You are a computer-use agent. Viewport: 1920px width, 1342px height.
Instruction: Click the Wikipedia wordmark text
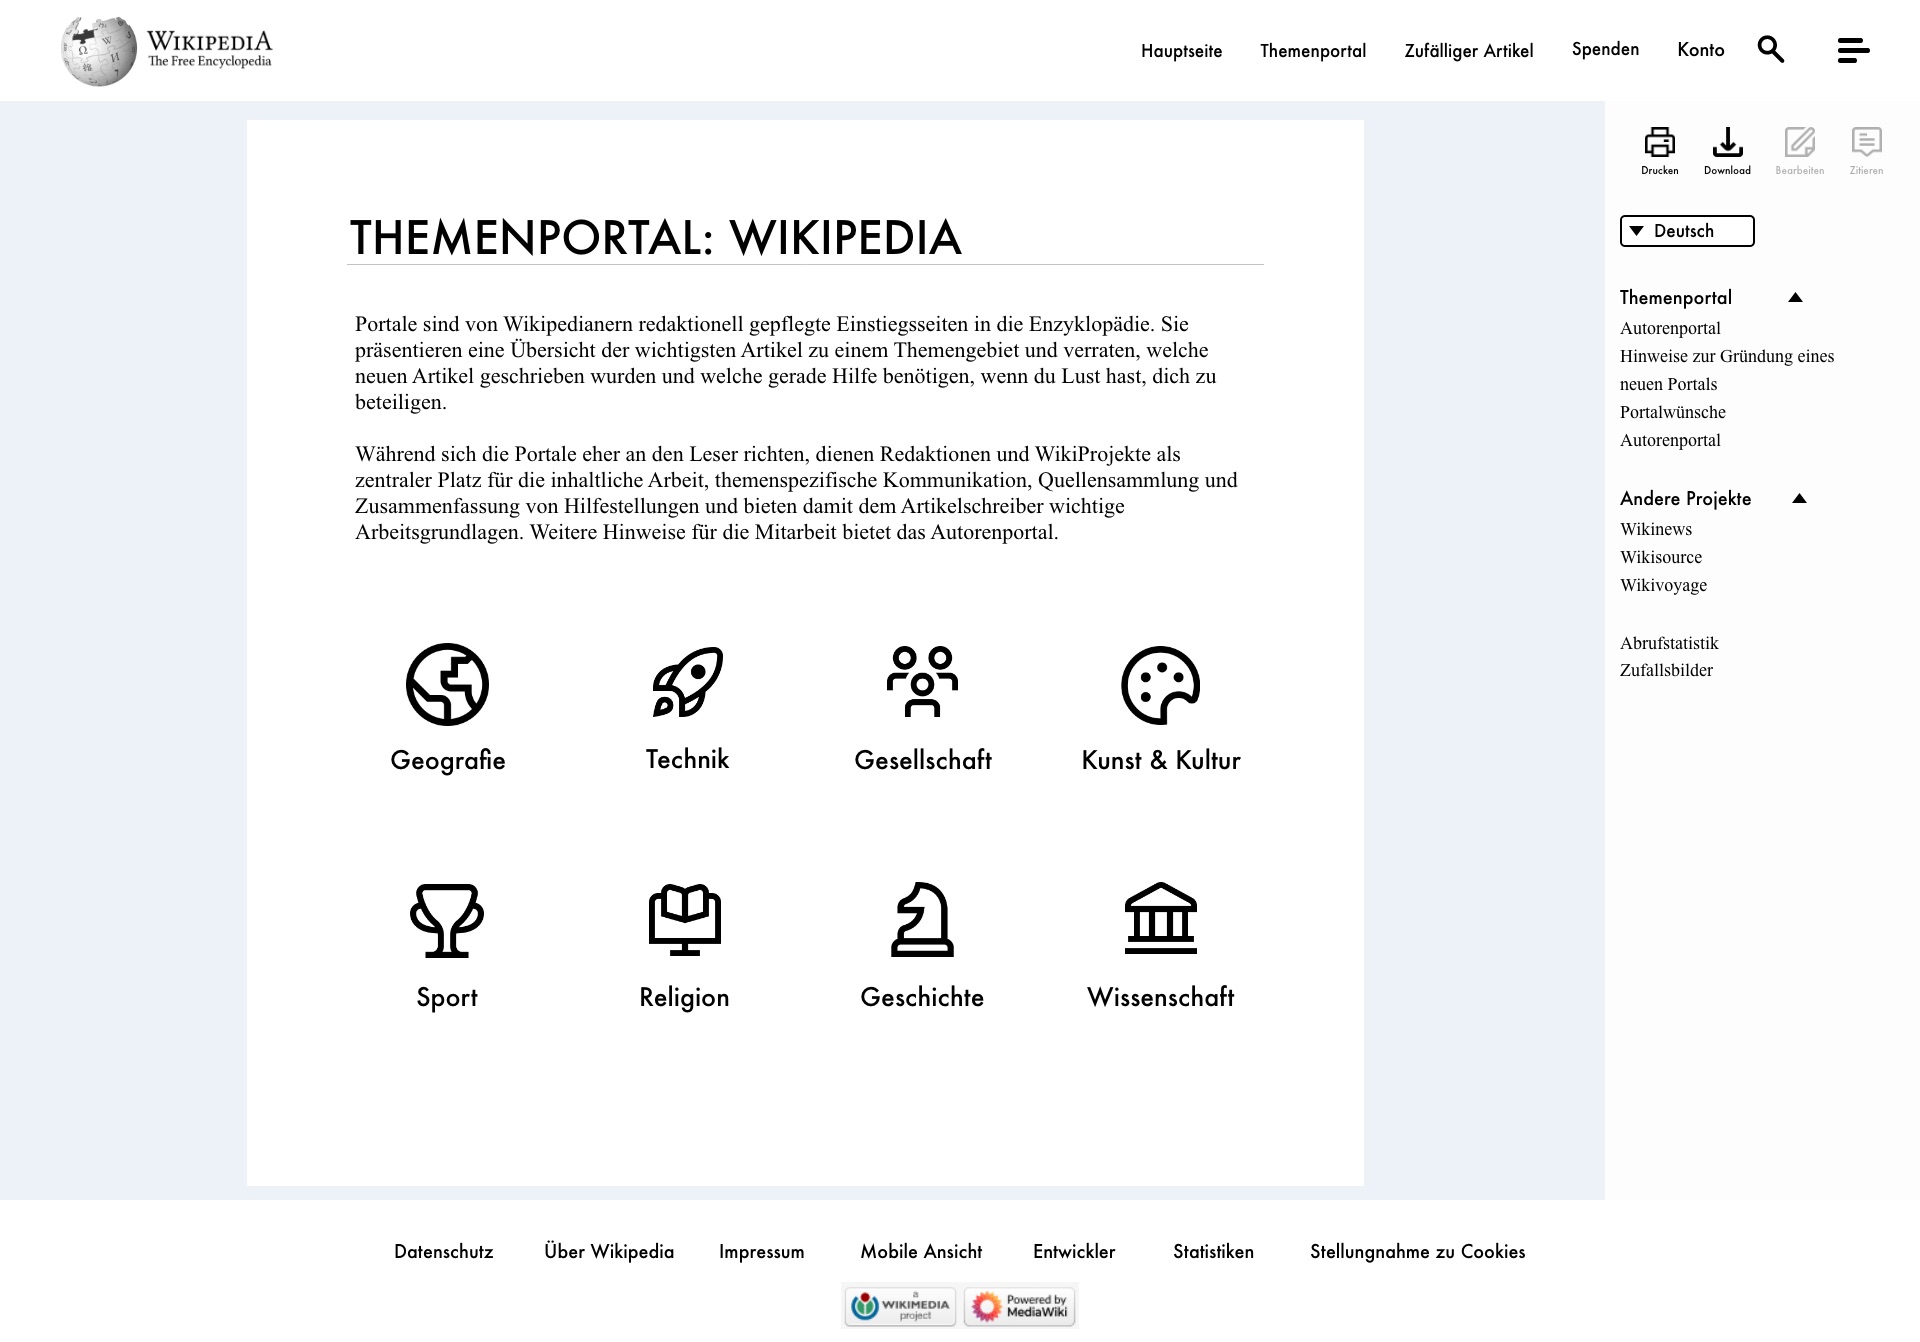(209, 41)
